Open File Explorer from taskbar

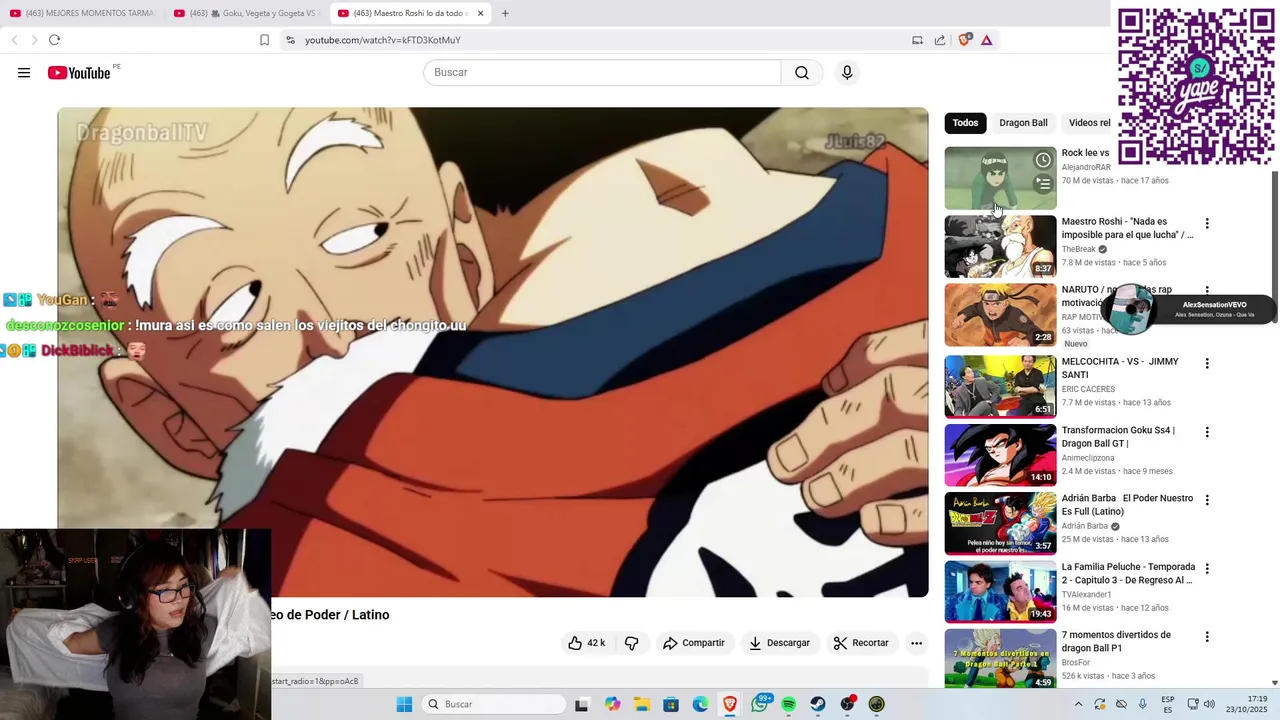click(641, 704)
